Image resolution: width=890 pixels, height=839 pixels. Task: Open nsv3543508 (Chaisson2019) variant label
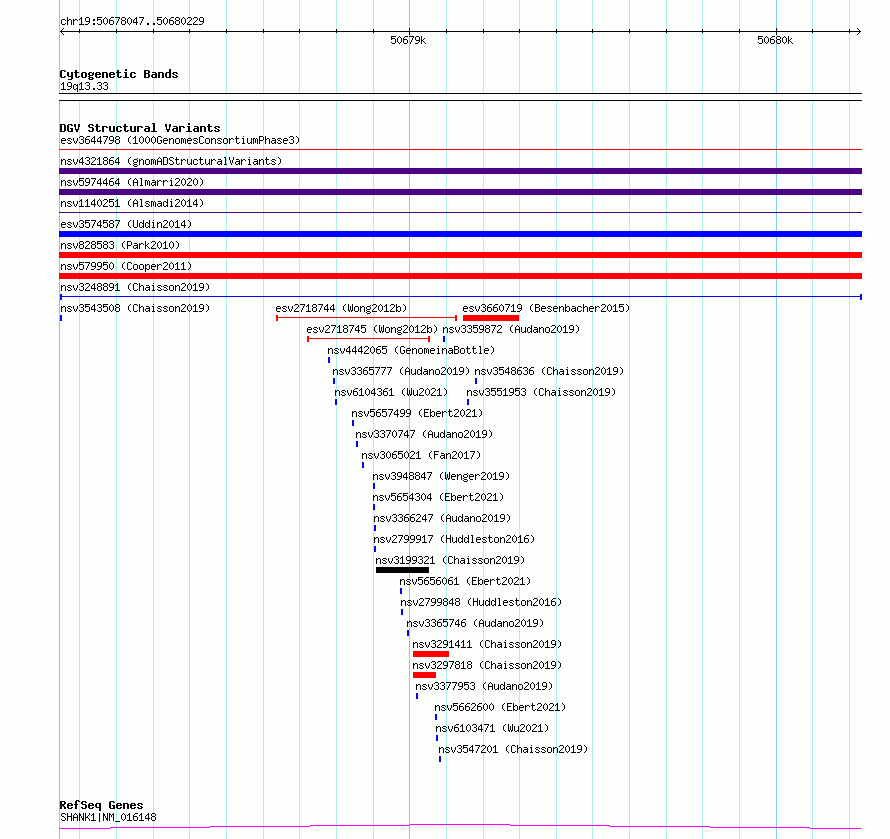tap(135, 308)
